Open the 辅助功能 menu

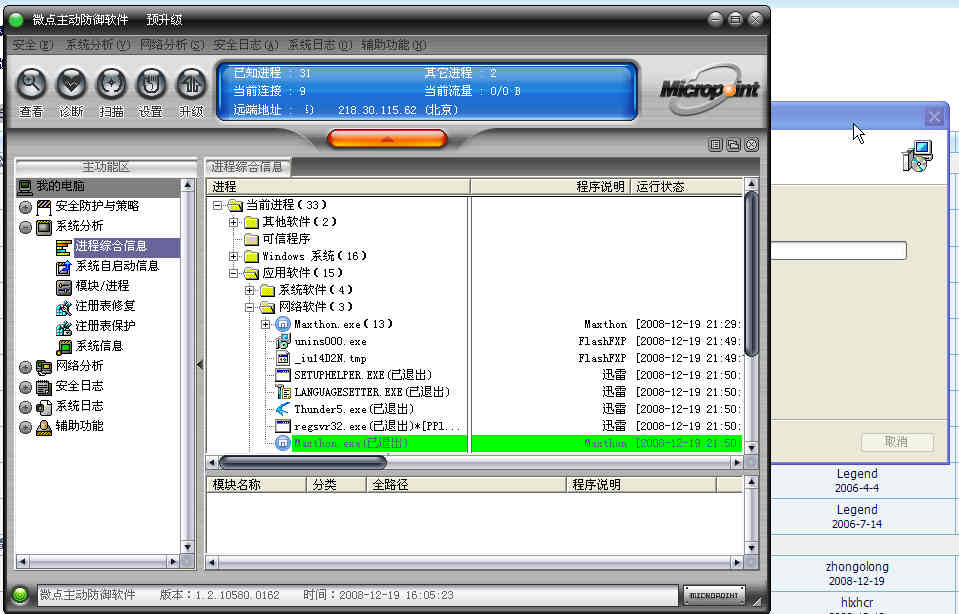coord(393,45)
